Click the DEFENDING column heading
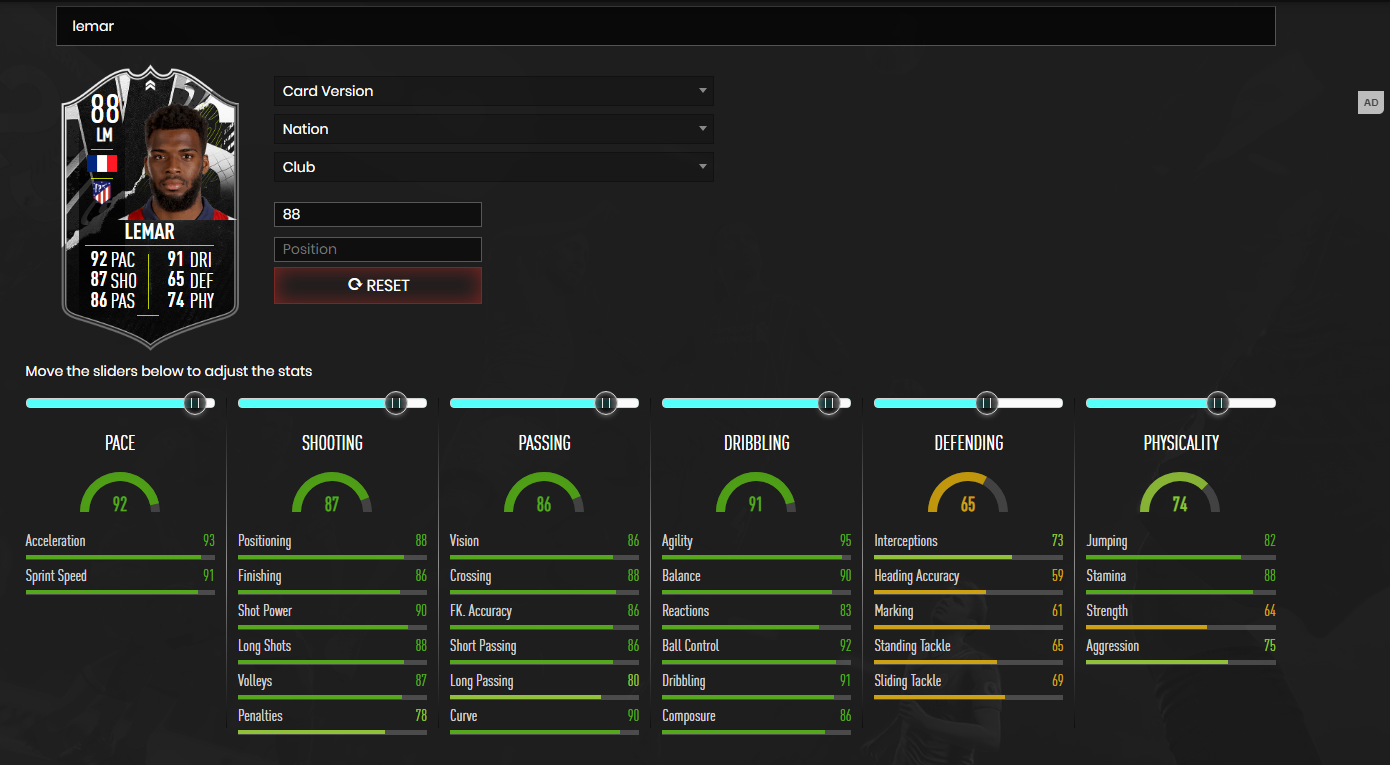1390x765 pixels. pyautogui.click(x=969, y=443)
